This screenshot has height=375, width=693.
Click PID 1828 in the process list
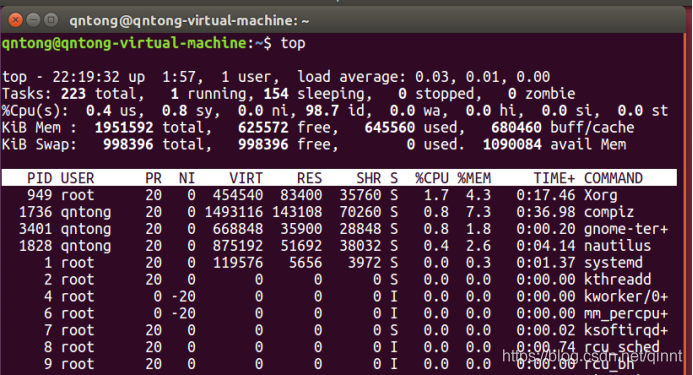coord(35,246)
